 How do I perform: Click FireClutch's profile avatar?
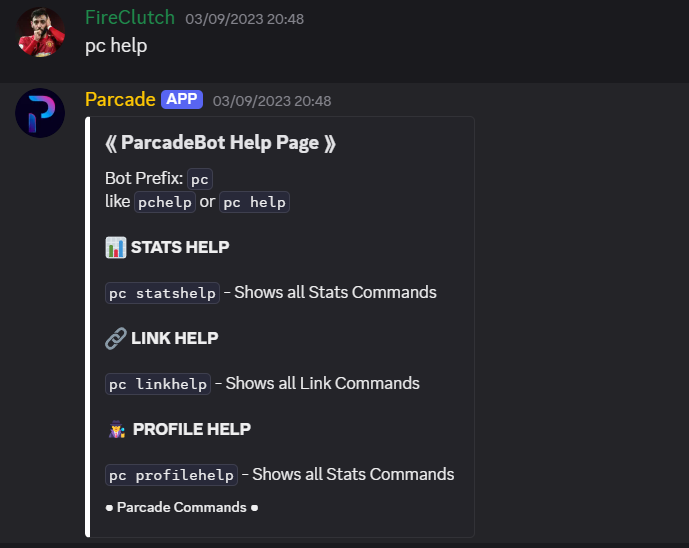41,32
